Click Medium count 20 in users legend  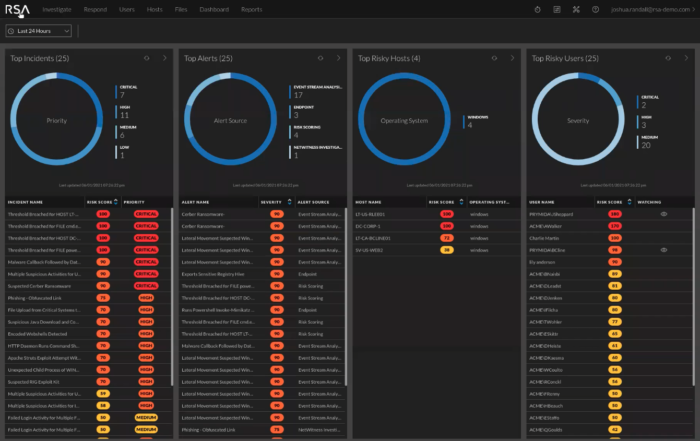click(646, 145)
